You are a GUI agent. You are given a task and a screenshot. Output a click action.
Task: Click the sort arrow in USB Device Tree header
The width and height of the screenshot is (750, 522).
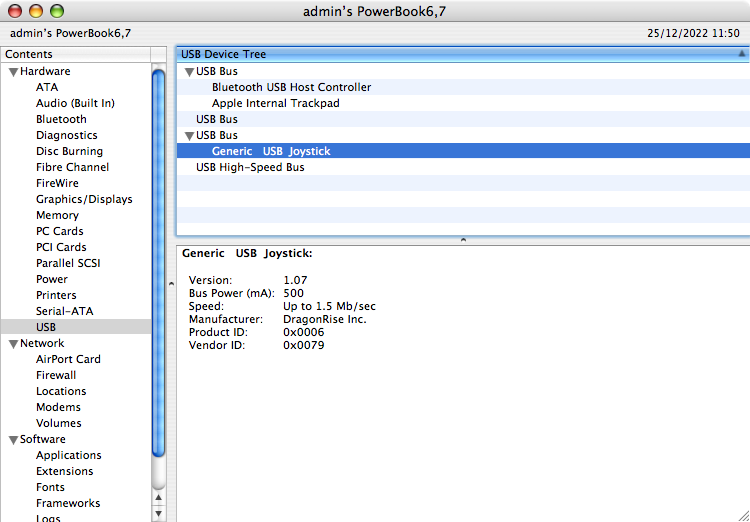(x=742, y=54)
